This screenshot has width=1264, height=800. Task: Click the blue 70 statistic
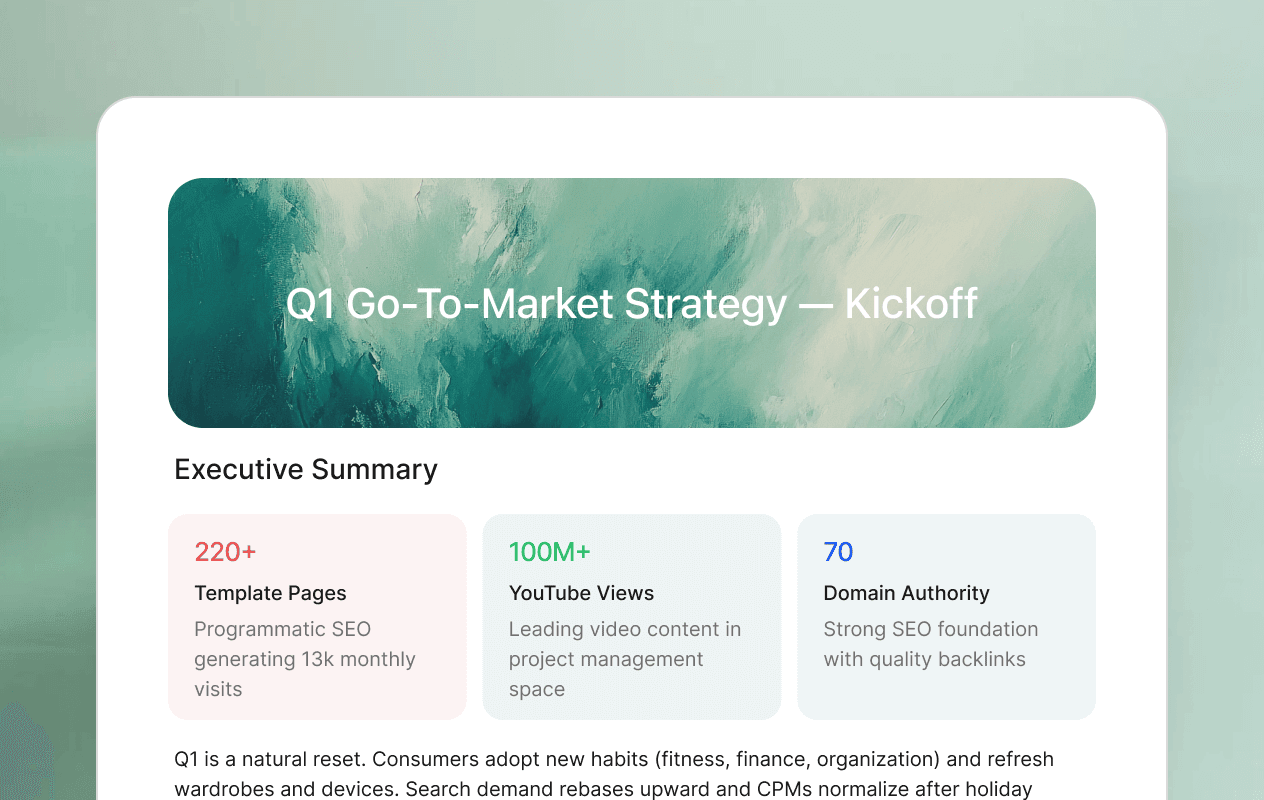click(838, 552)
